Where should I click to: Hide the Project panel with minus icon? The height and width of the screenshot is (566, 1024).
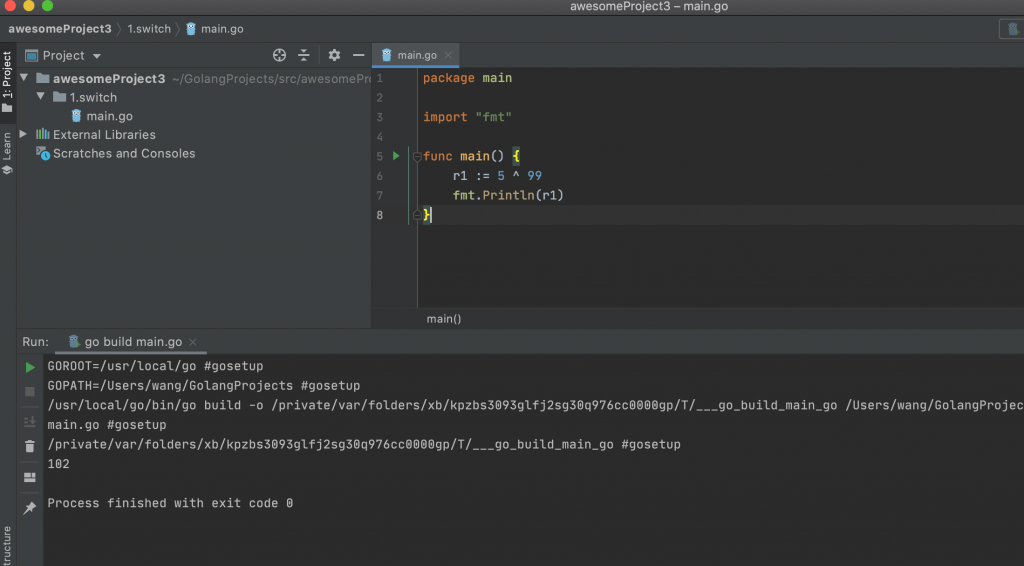pos(359,55)
